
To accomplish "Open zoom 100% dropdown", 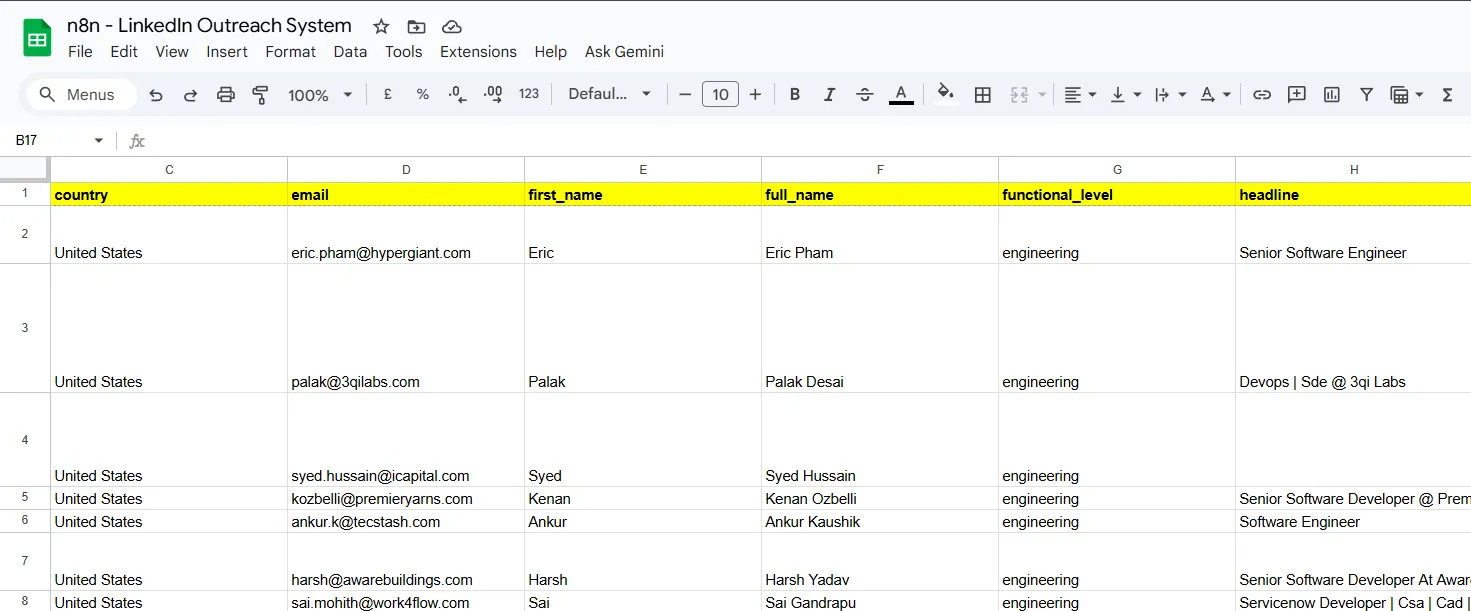I will [320, 95].
